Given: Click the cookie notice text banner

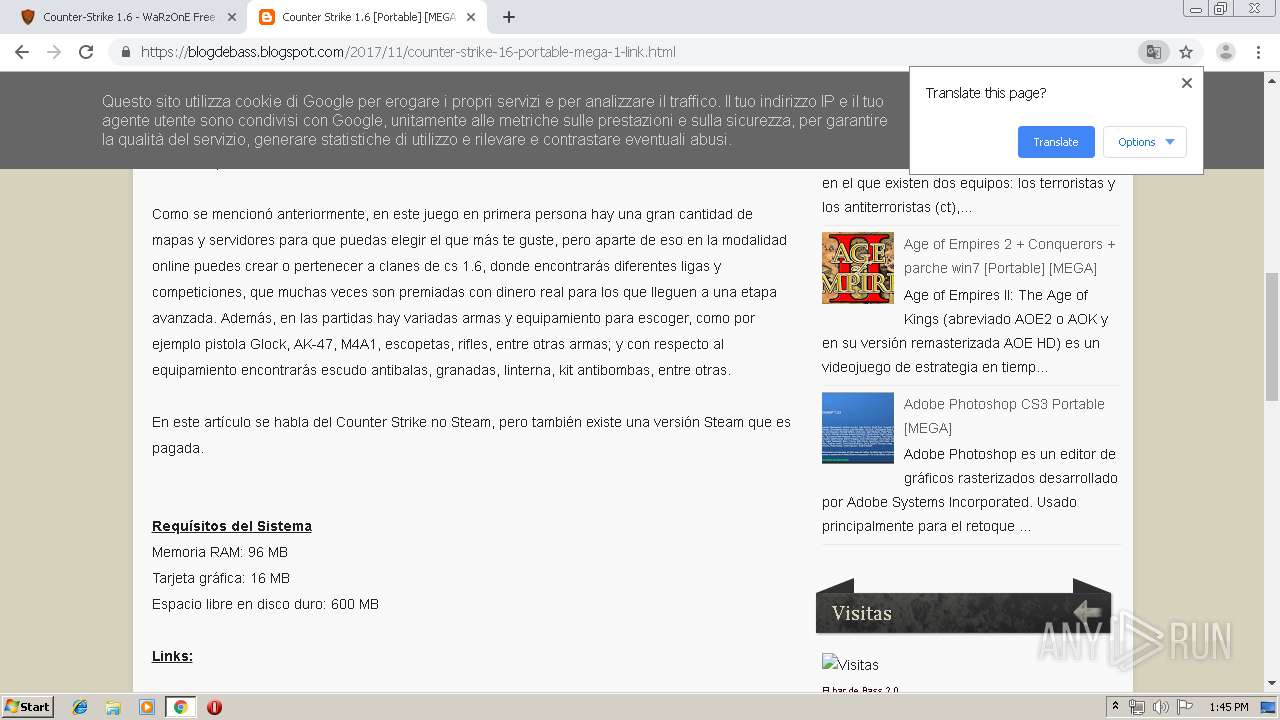Looking at the screenshot, I should click(494, 121).
